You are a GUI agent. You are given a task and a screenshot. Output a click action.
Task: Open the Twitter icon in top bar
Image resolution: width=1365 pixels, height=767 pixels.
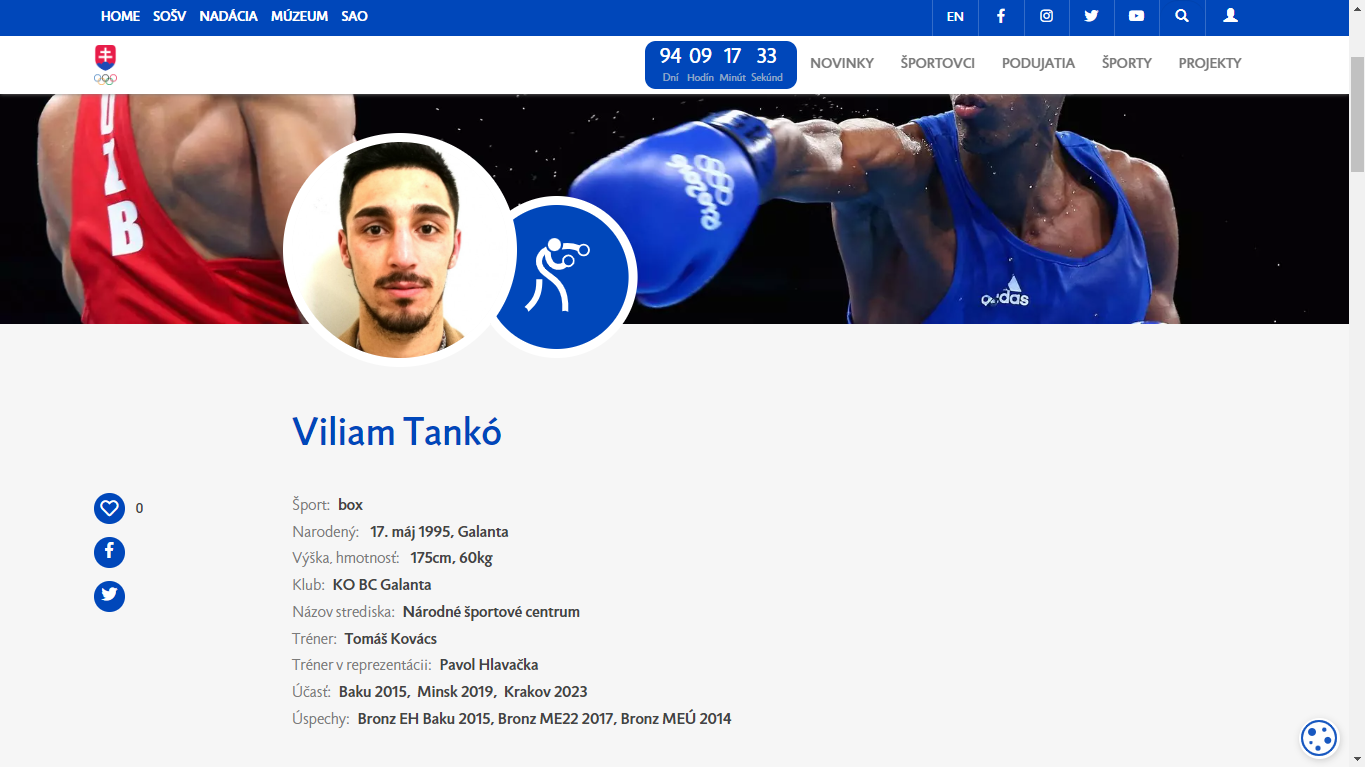pos(1092,16)
